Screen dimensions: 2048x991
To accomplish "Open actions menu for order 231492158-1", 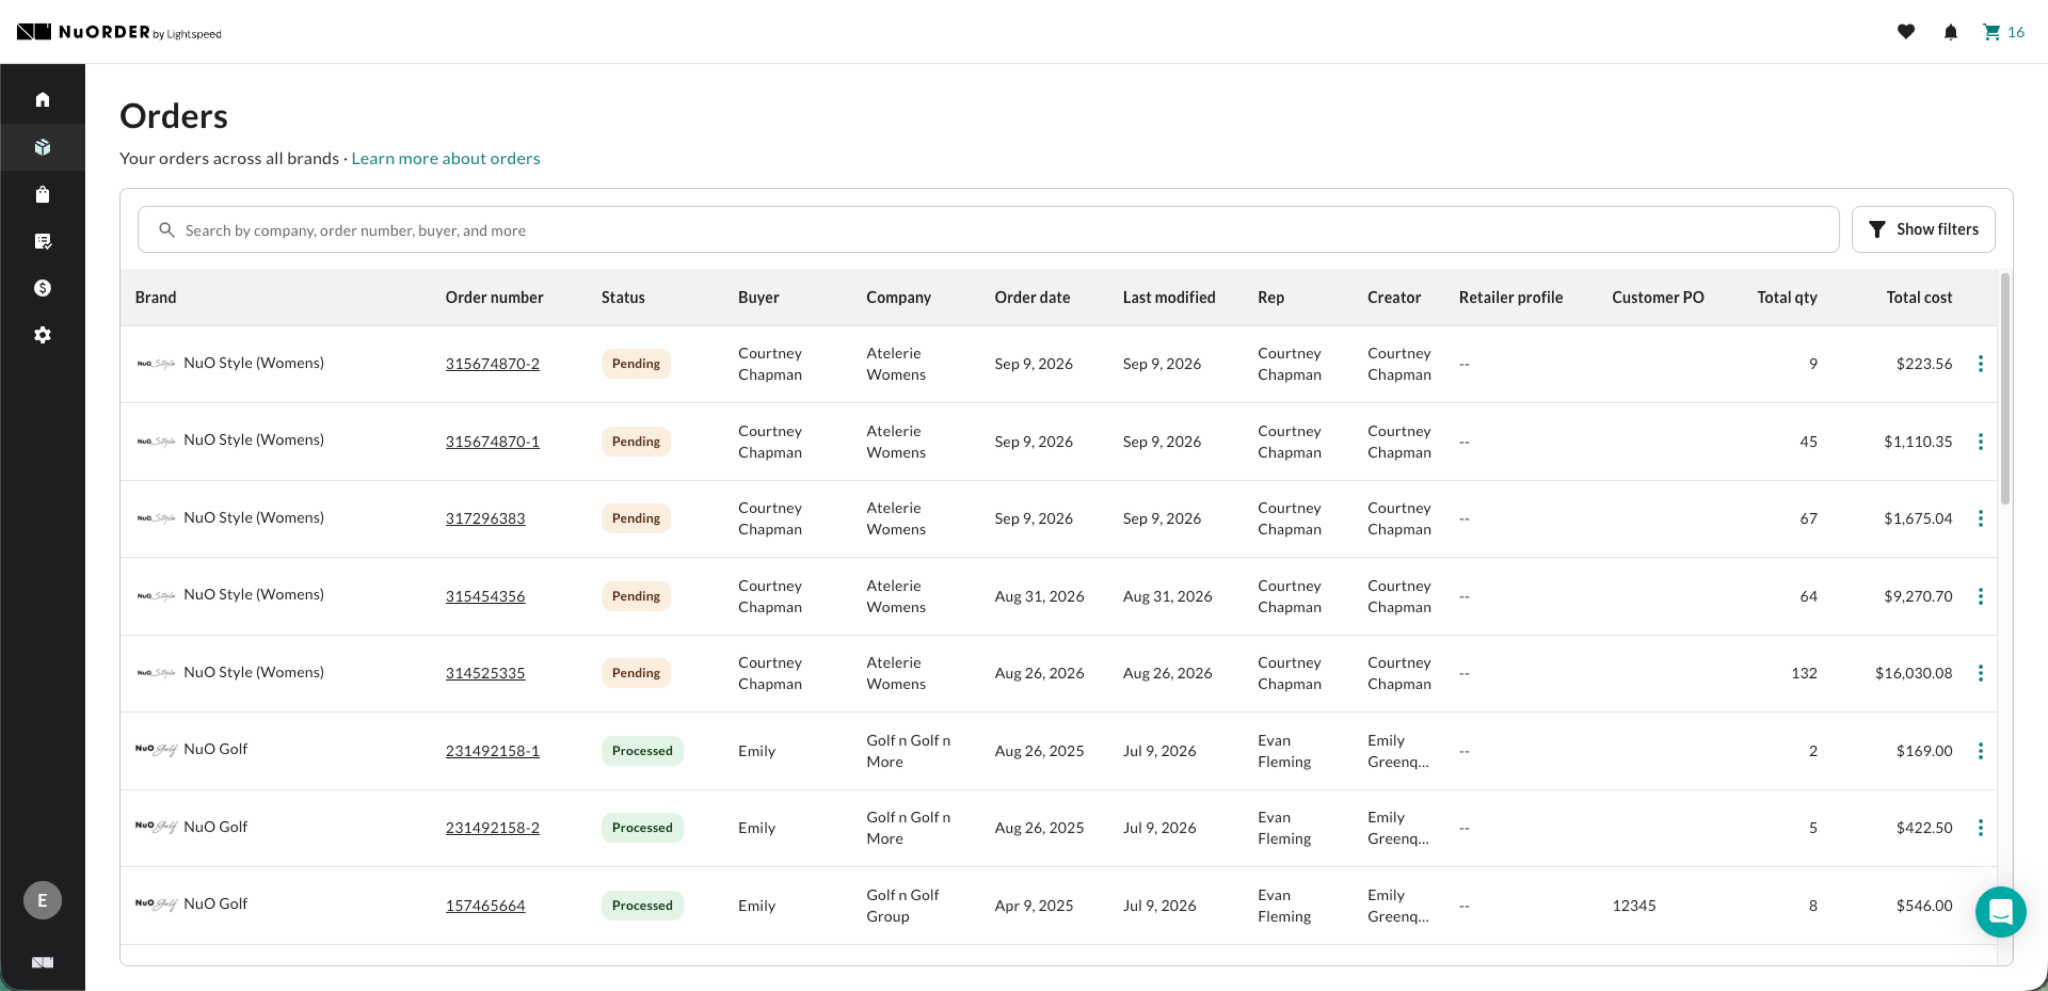I will click(x=1980, y=751).
